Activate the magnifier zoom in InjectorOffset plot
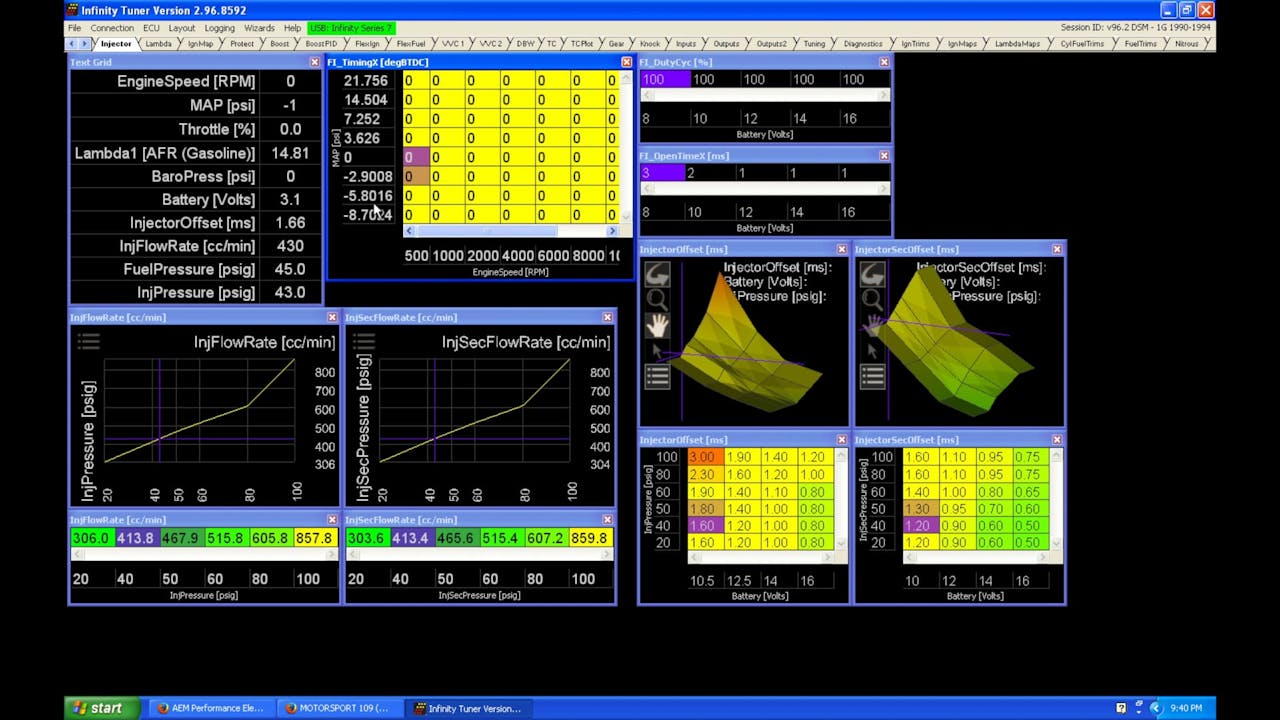Image resolution: width=1280 pixels, height=720 pixels. click(x=658, y=298)
